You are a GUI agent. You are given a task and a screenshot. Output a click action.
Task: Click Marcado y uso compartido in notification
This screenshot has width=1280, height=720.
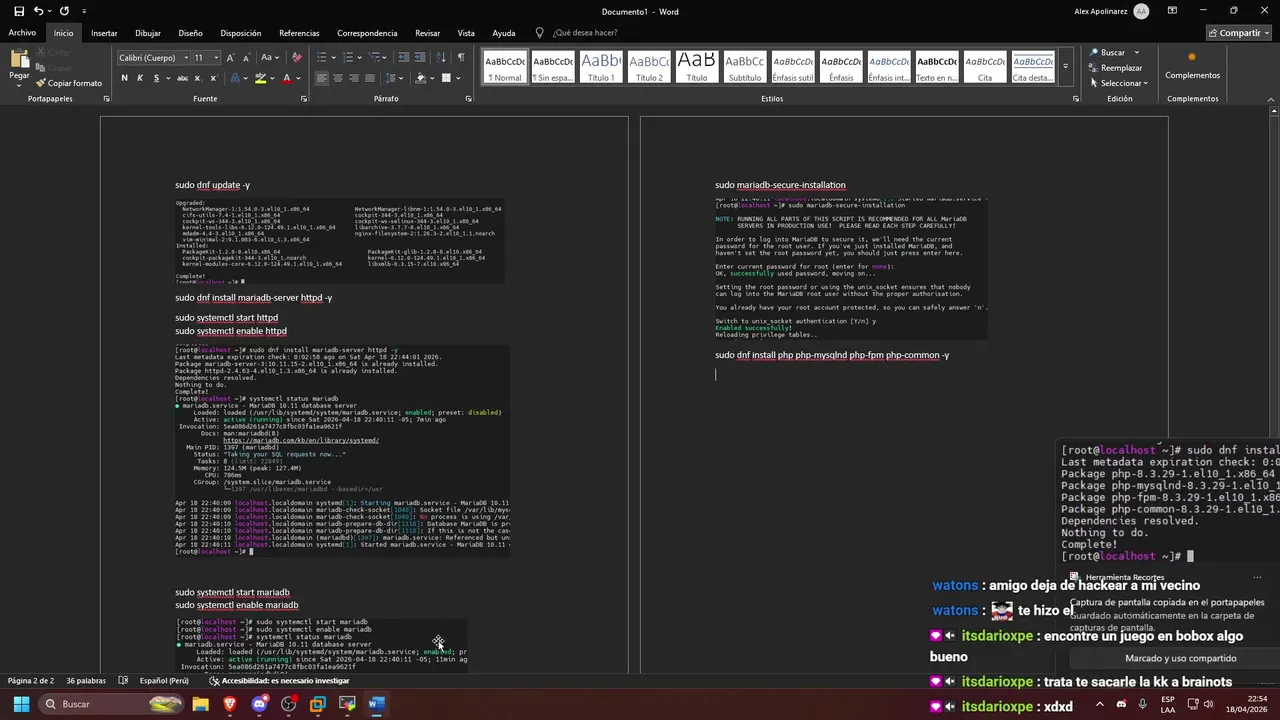tap(1181, 658)
